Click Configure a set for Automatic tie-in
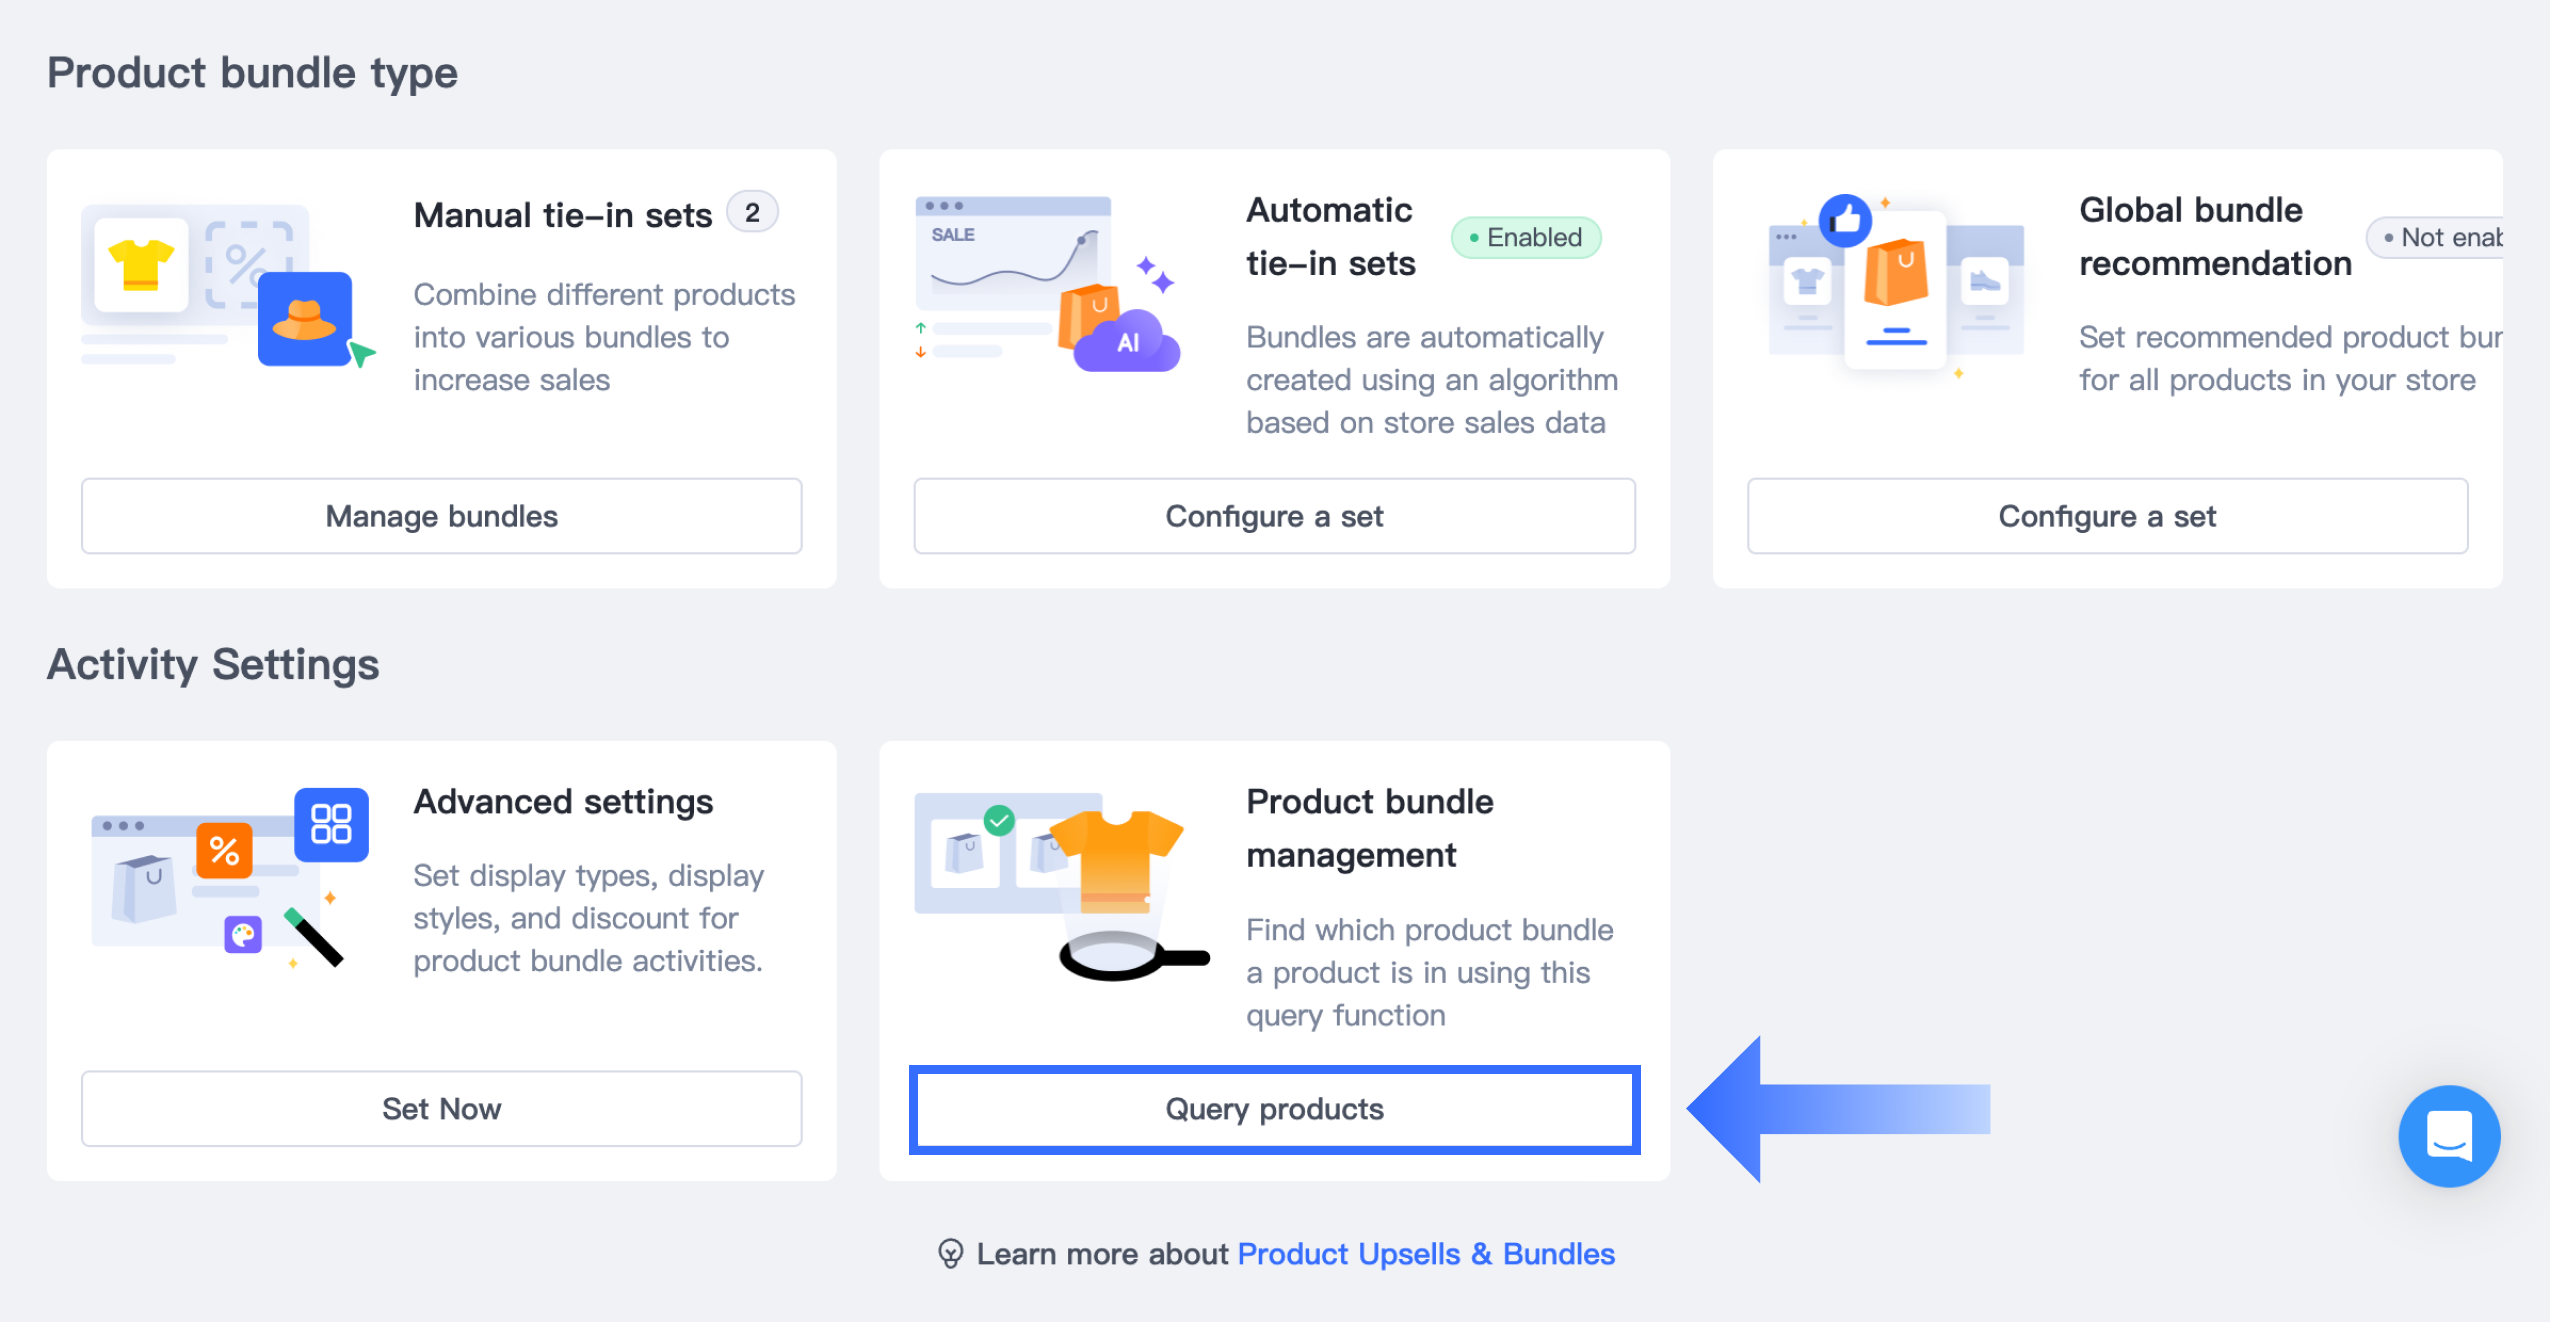The height and width of the screenshot is (1322, 2550). click(1274, 516)
